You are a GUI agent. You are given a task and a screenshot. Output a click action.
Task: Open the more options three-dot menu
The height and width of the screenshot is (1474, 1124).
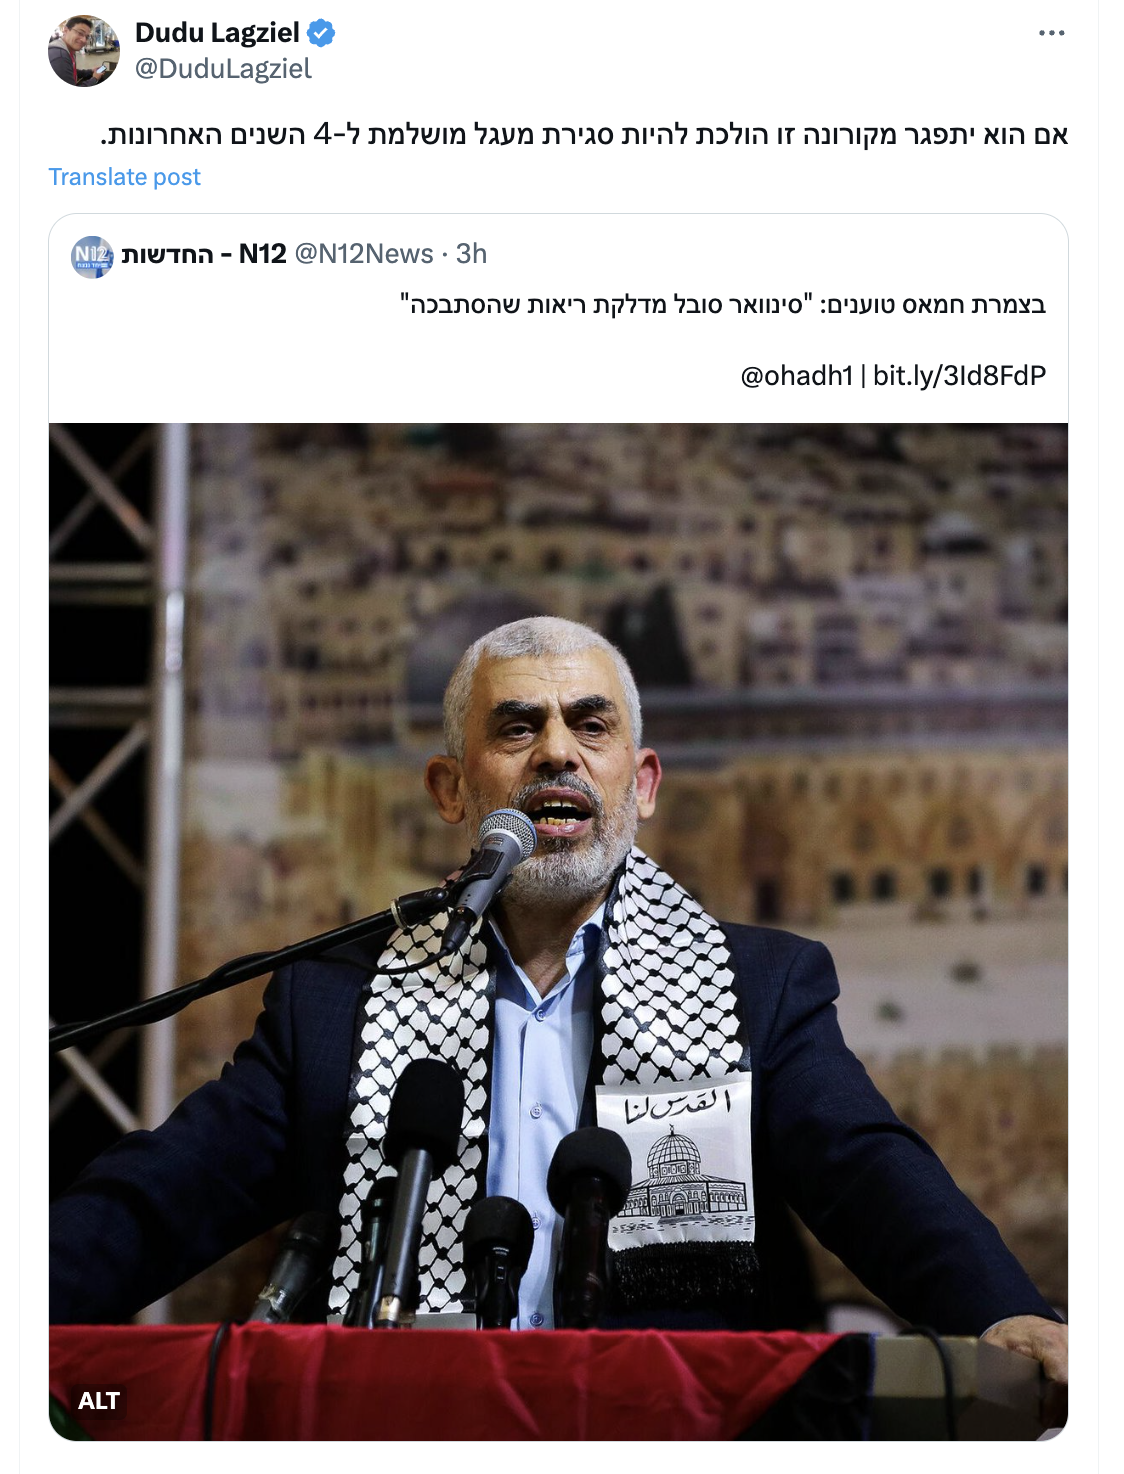point(1051,33)
